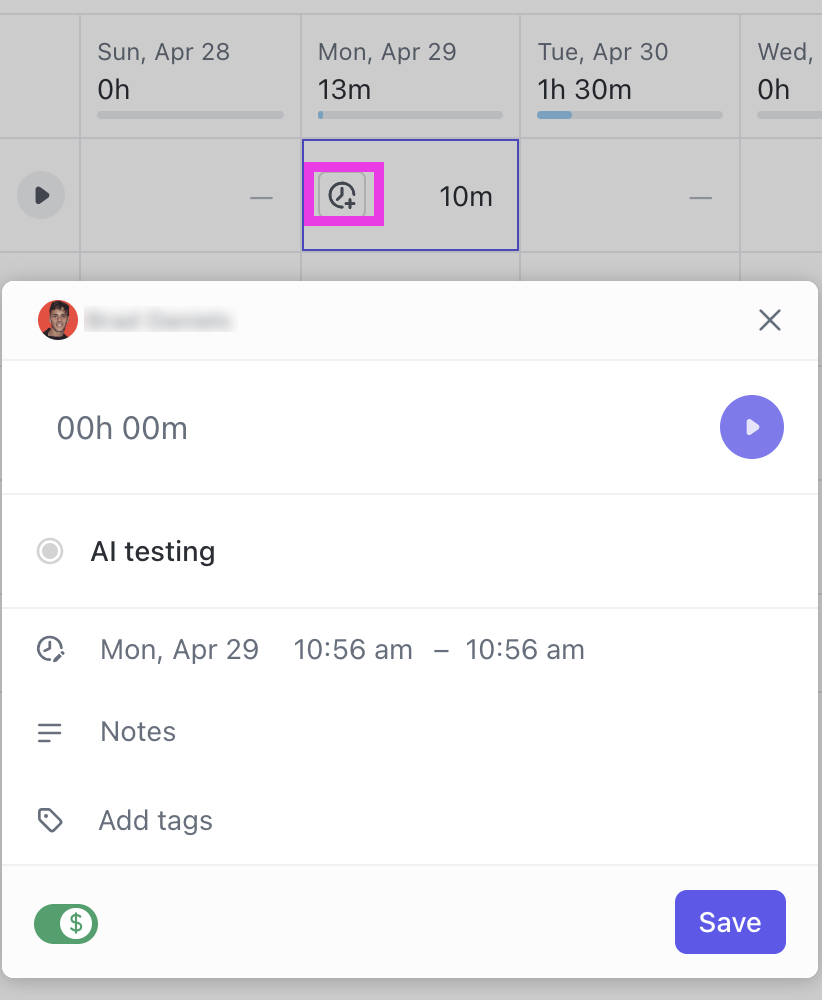822x1000 pixels.
Task: Click the Tue, Apr 30 progress bar
Action: click(x=630, y=115)
